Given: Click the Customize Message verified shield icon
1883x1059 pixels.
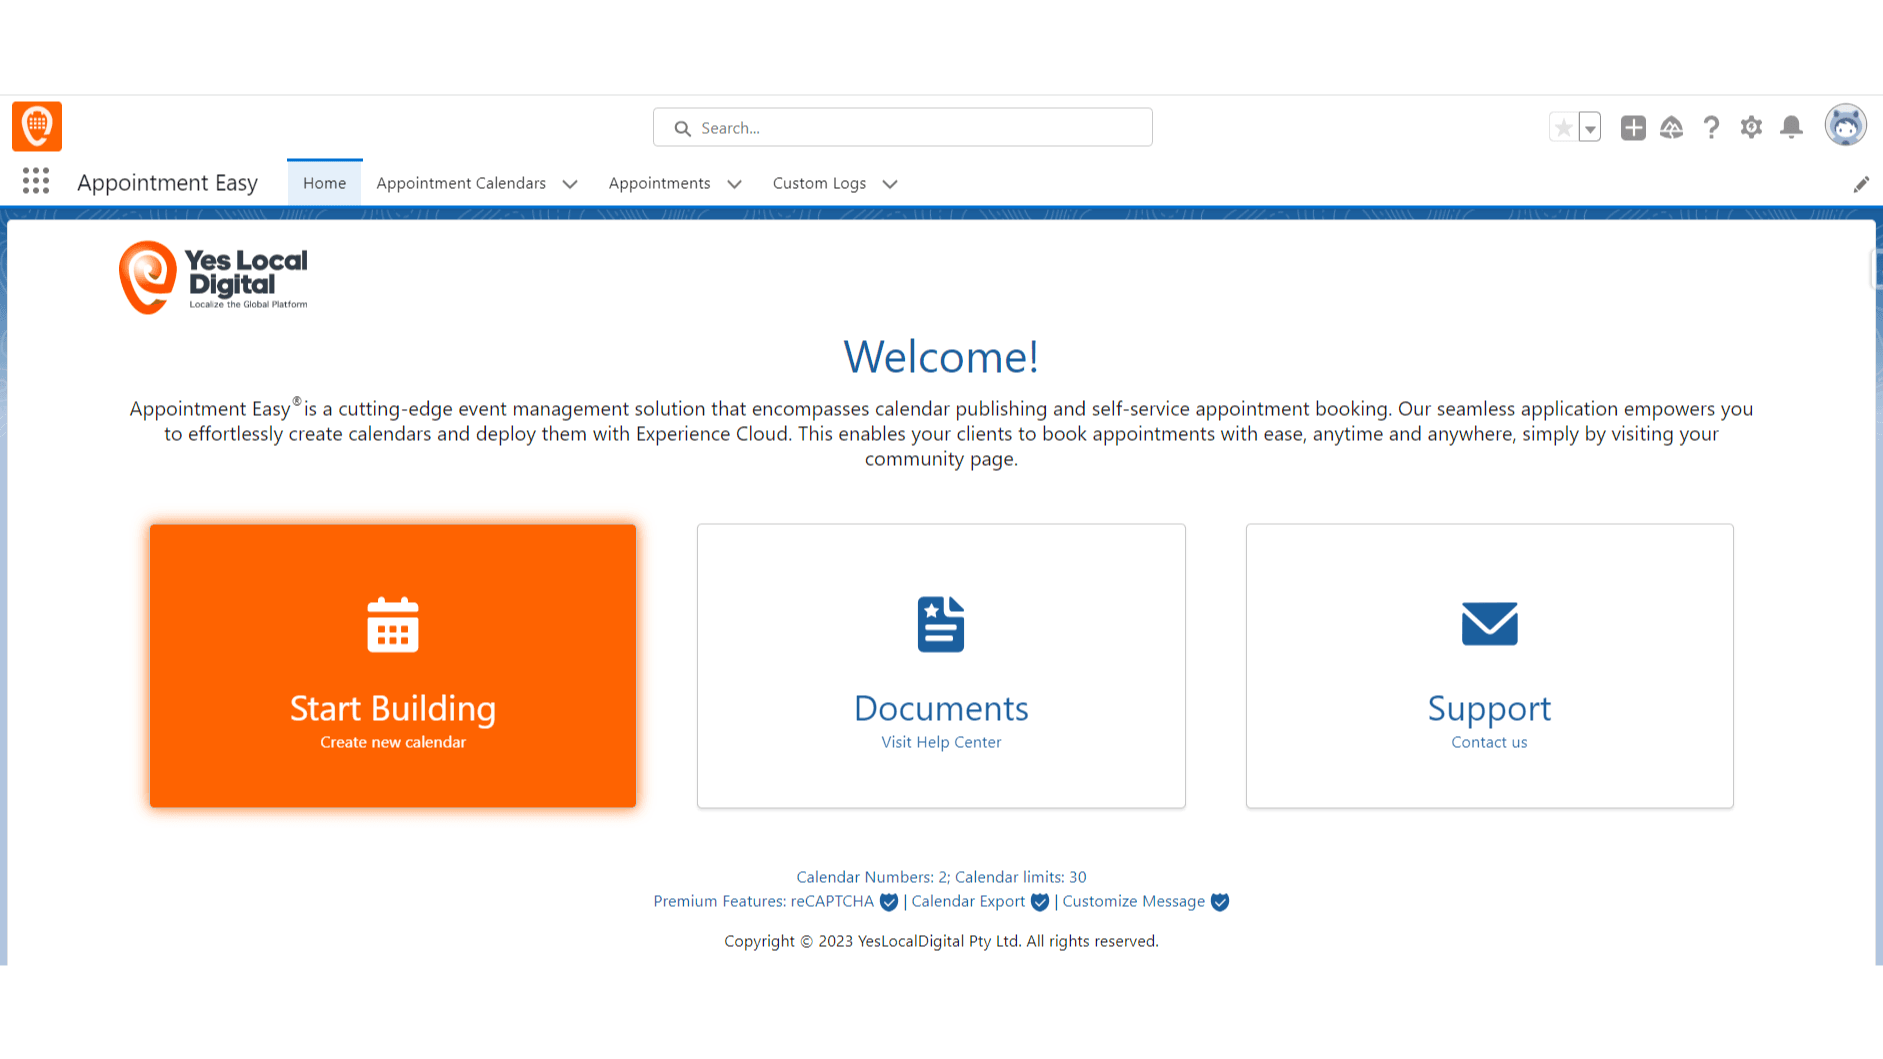Looking at the screenshot, I should click(x=1220, y=902).
